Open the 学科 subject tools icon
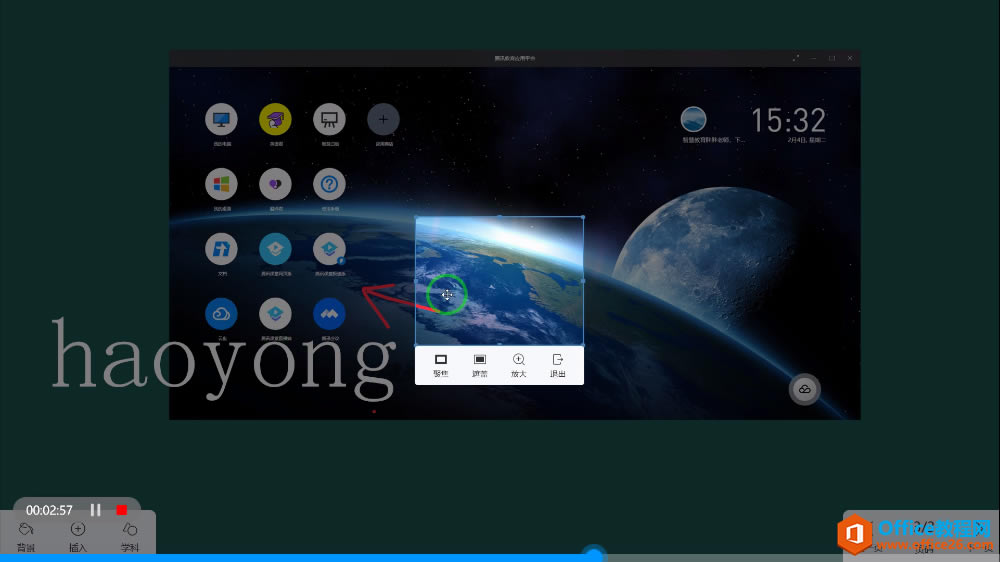Image resolution: width=1000 pixels, height=562 pixels. (129, 537)
